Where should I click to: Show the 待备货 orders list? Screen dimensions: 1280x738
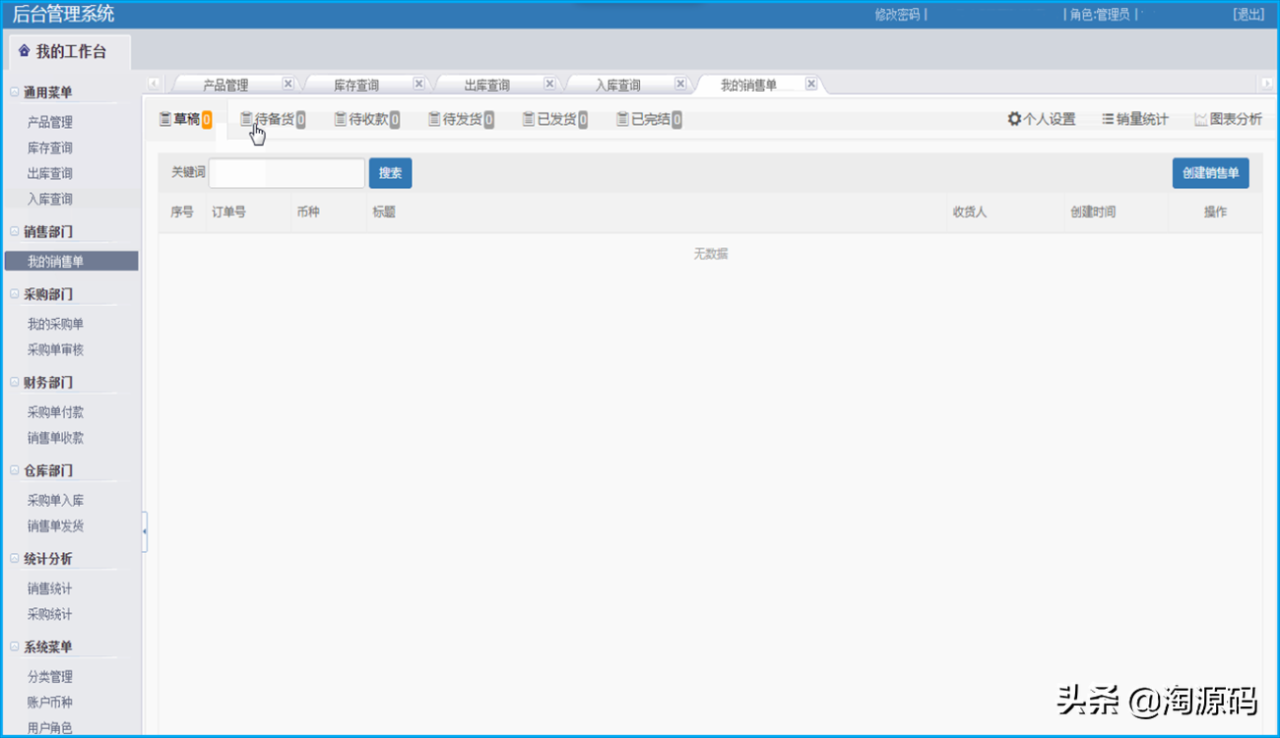(x=272, y=119)
